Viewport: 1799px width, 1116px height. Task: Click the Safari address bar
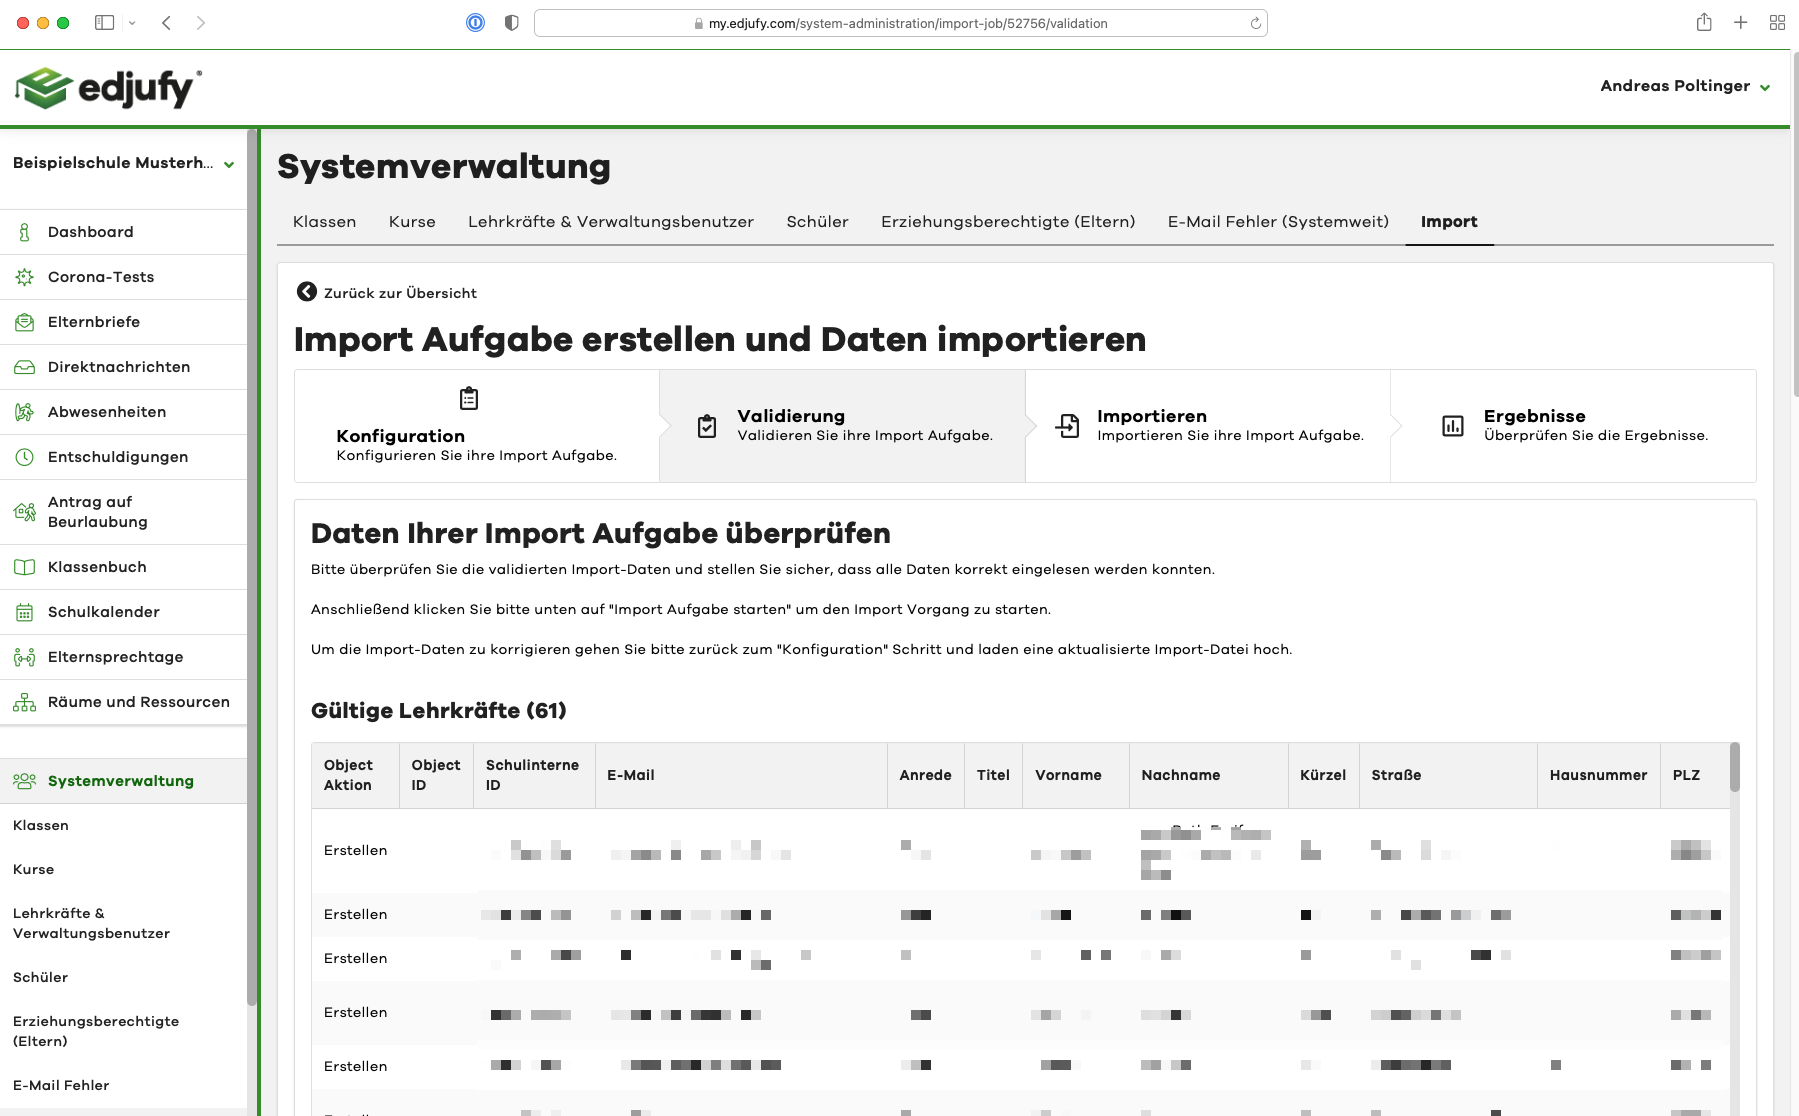[900, 23]
